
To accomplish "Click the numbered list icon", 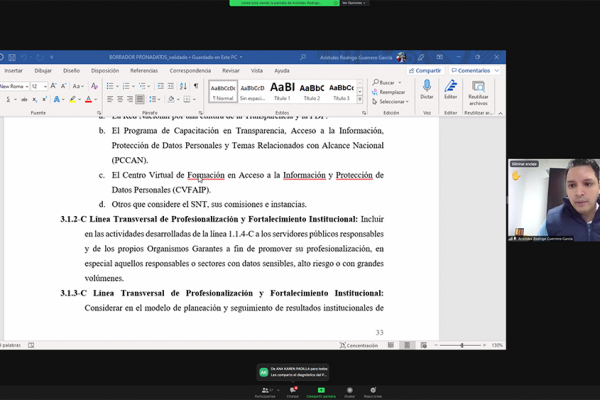I will [126, 86].
